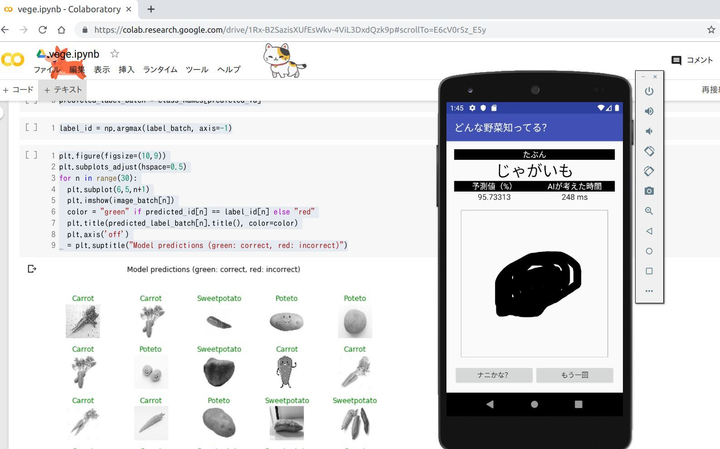720x449 pixels.
Task: Open the 挿入 menu
Action: [126, 69]
